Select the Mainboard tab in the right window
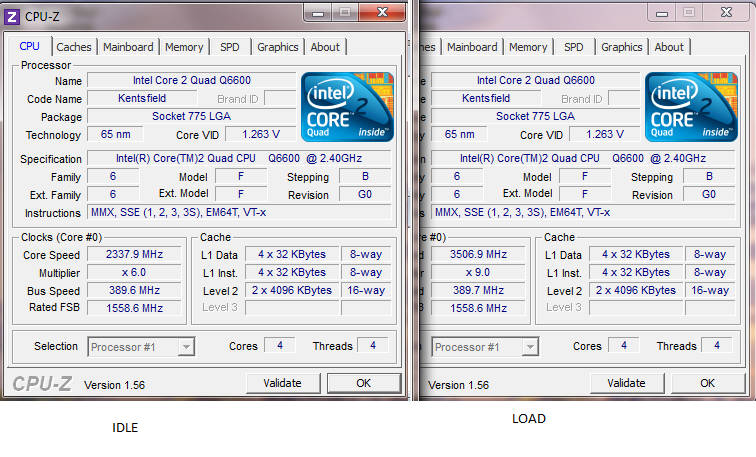This screenshot has width=756, height=457. pyautogui.click(x=472, y=47)
